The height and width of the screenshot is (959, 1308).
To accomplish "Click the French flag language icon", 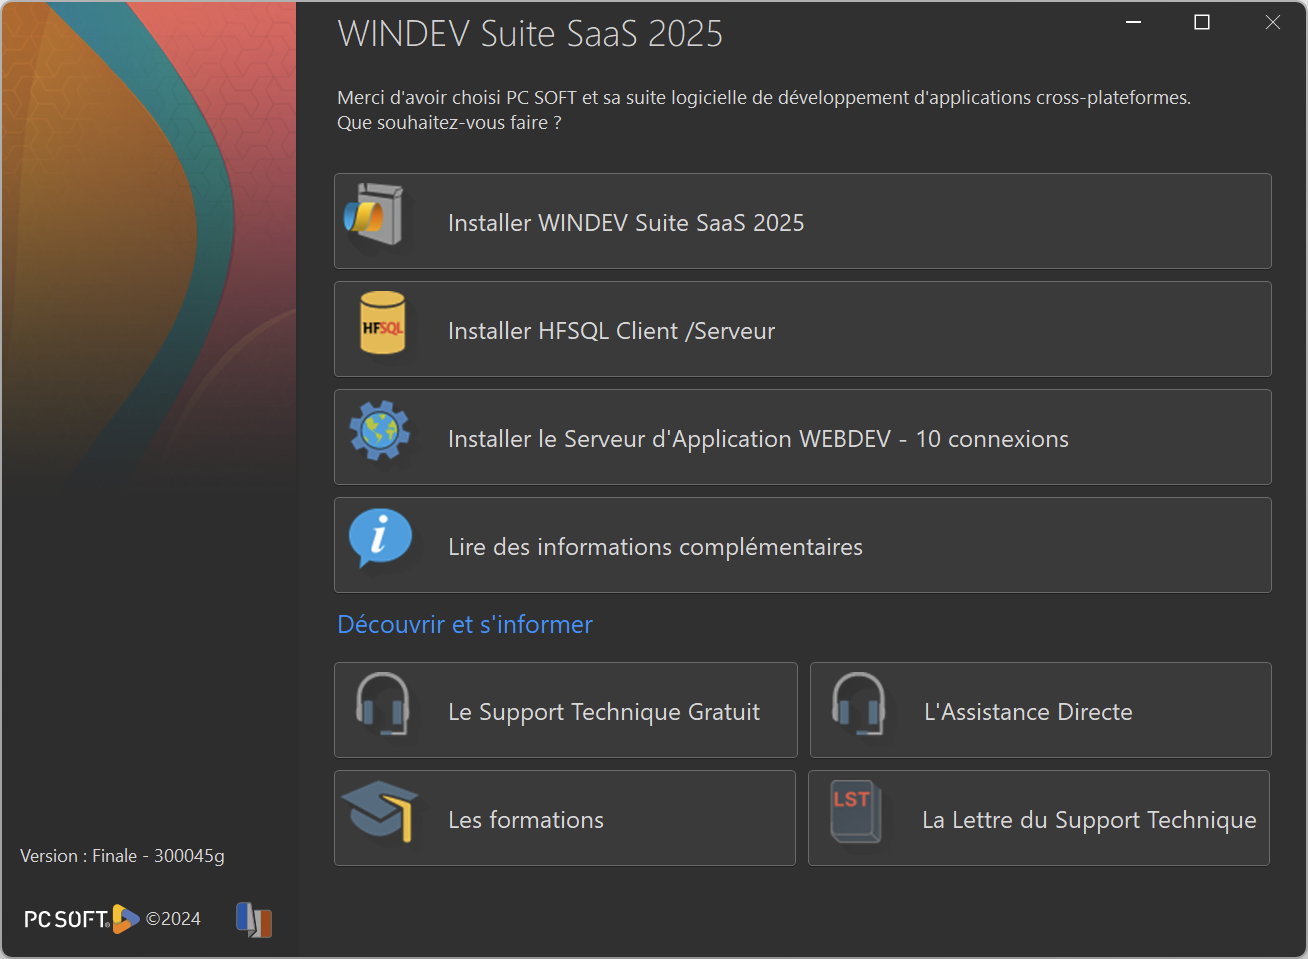I will pyautogui.click(x=254, y=919).
